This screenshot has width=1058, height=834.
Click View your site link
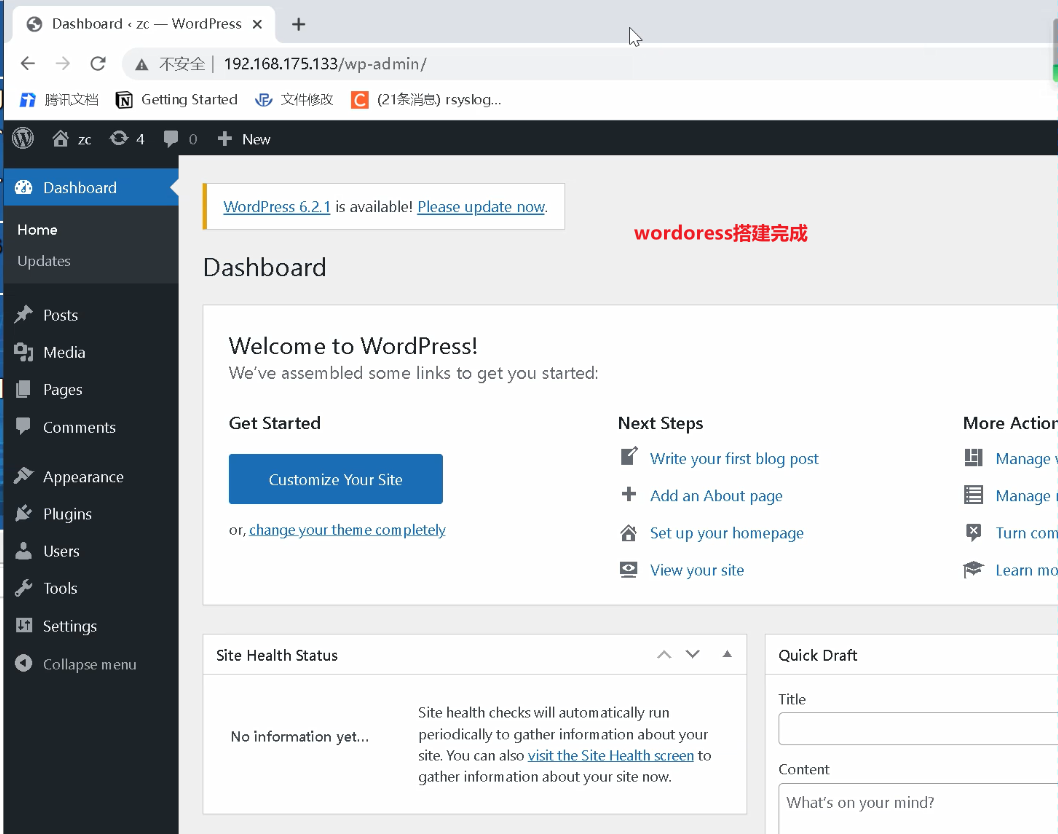[697, 570]
